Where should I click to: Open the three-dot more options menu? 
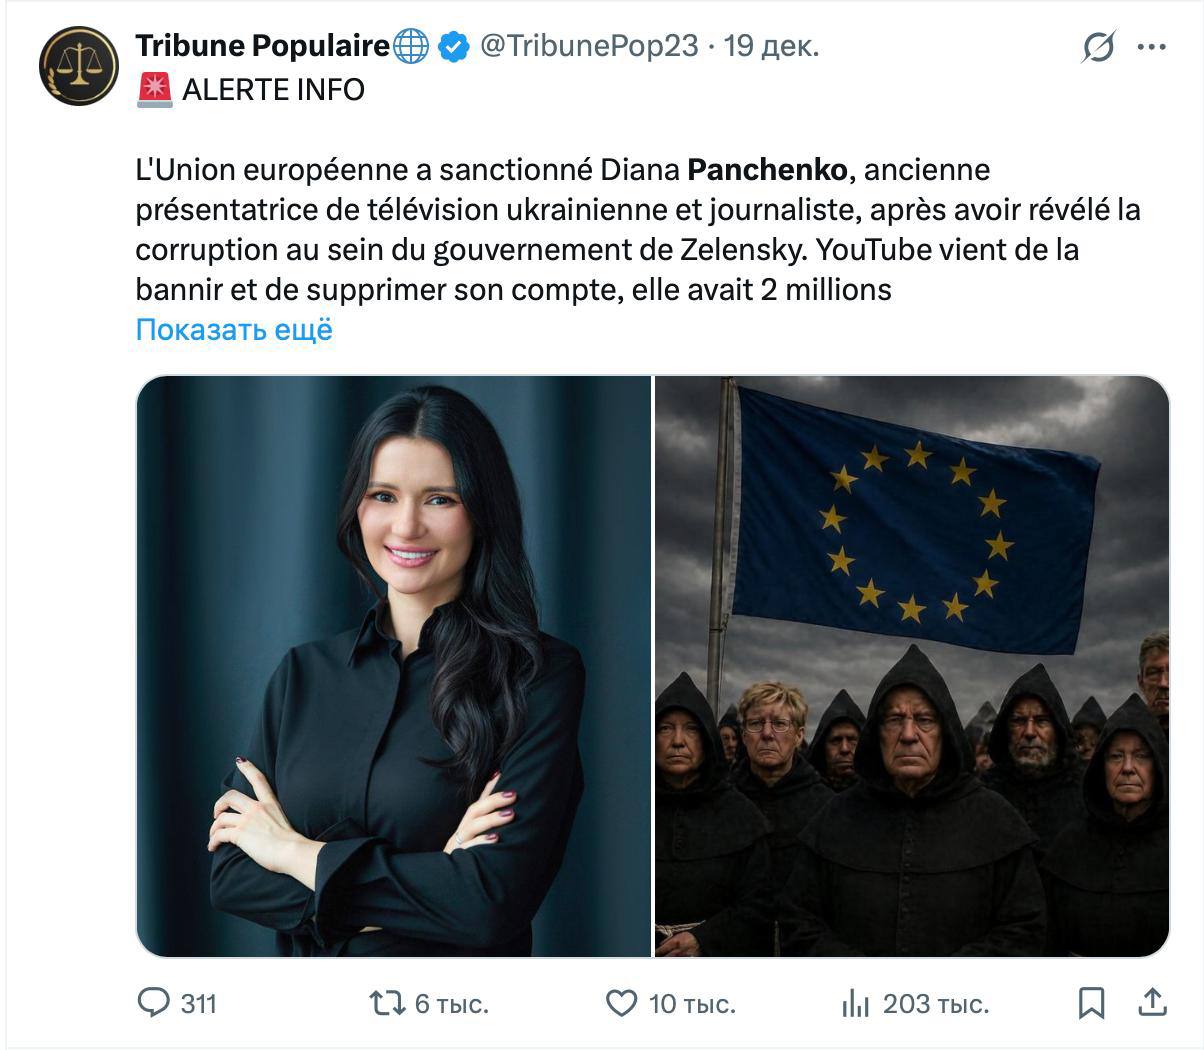1152,47
